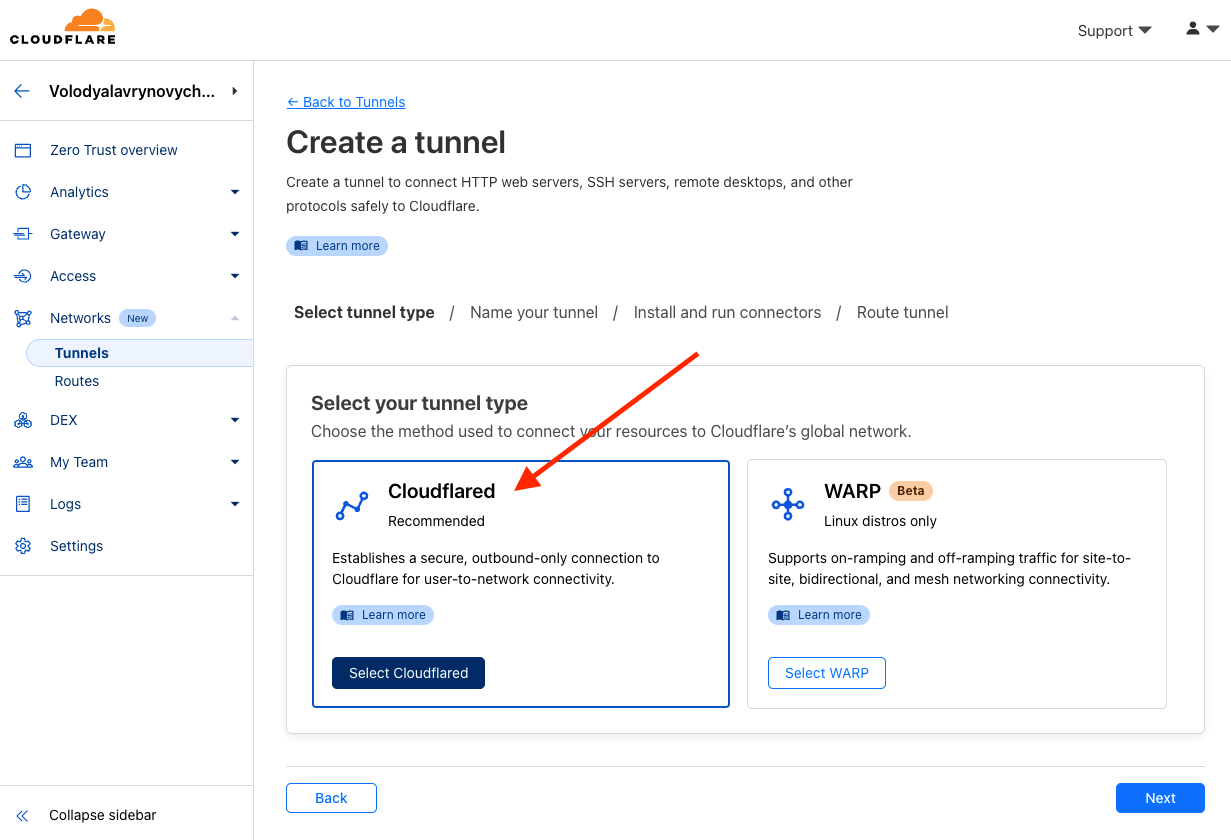1231x840 pixels.
Task: Click the Cloudflare logo
Action: click(x=63, y=27)
